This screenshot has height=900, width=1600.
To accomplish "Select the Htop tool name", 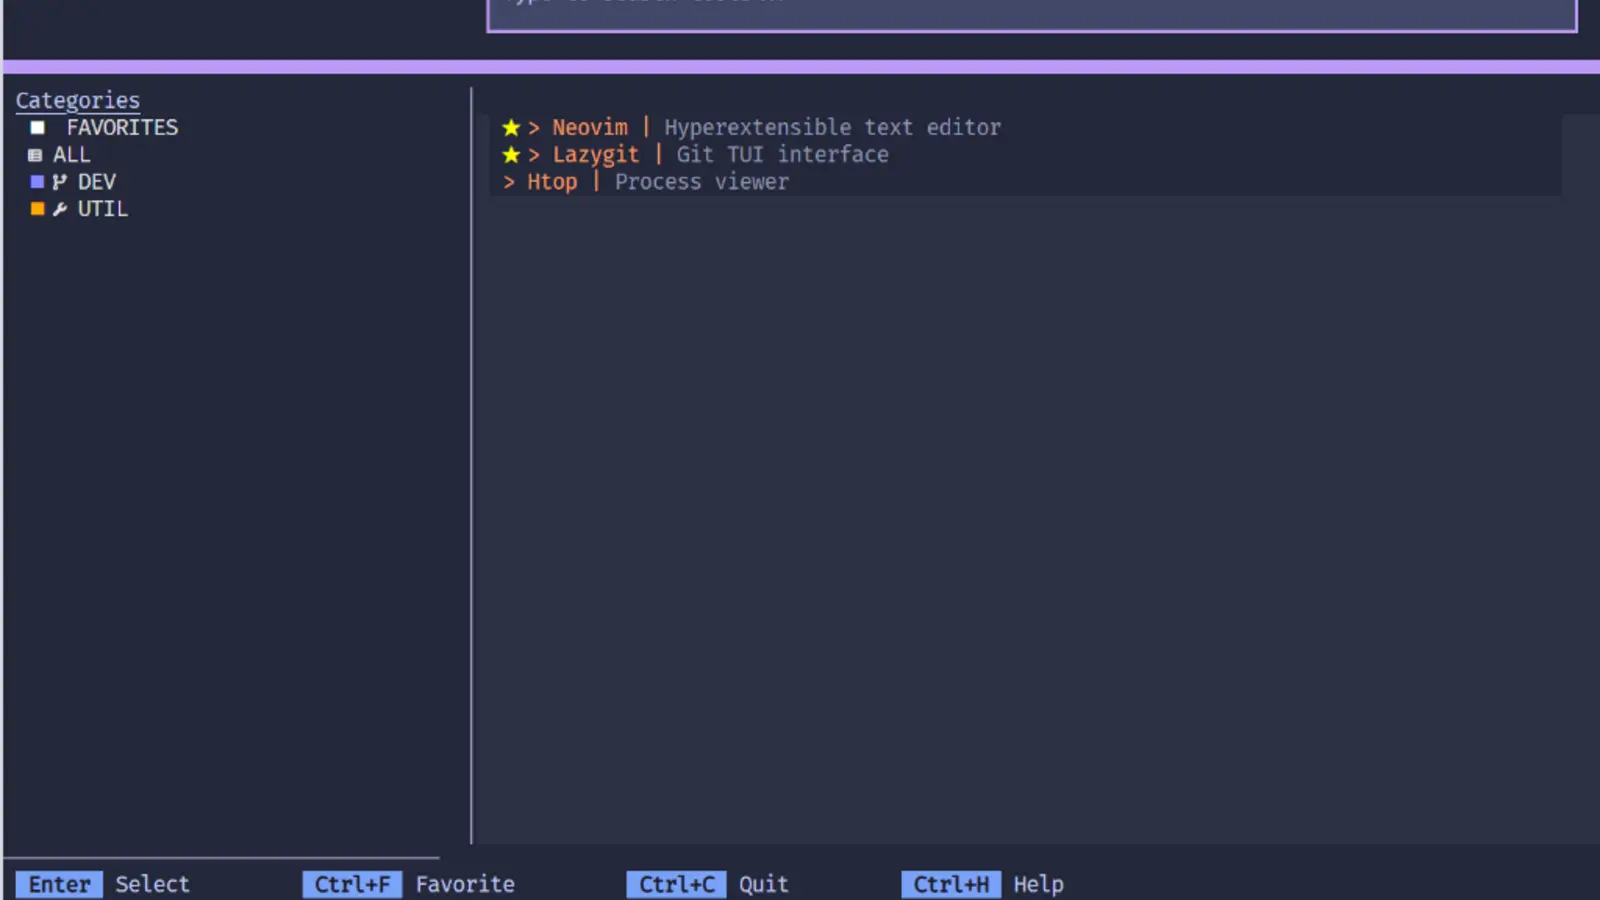I will 552,182.
